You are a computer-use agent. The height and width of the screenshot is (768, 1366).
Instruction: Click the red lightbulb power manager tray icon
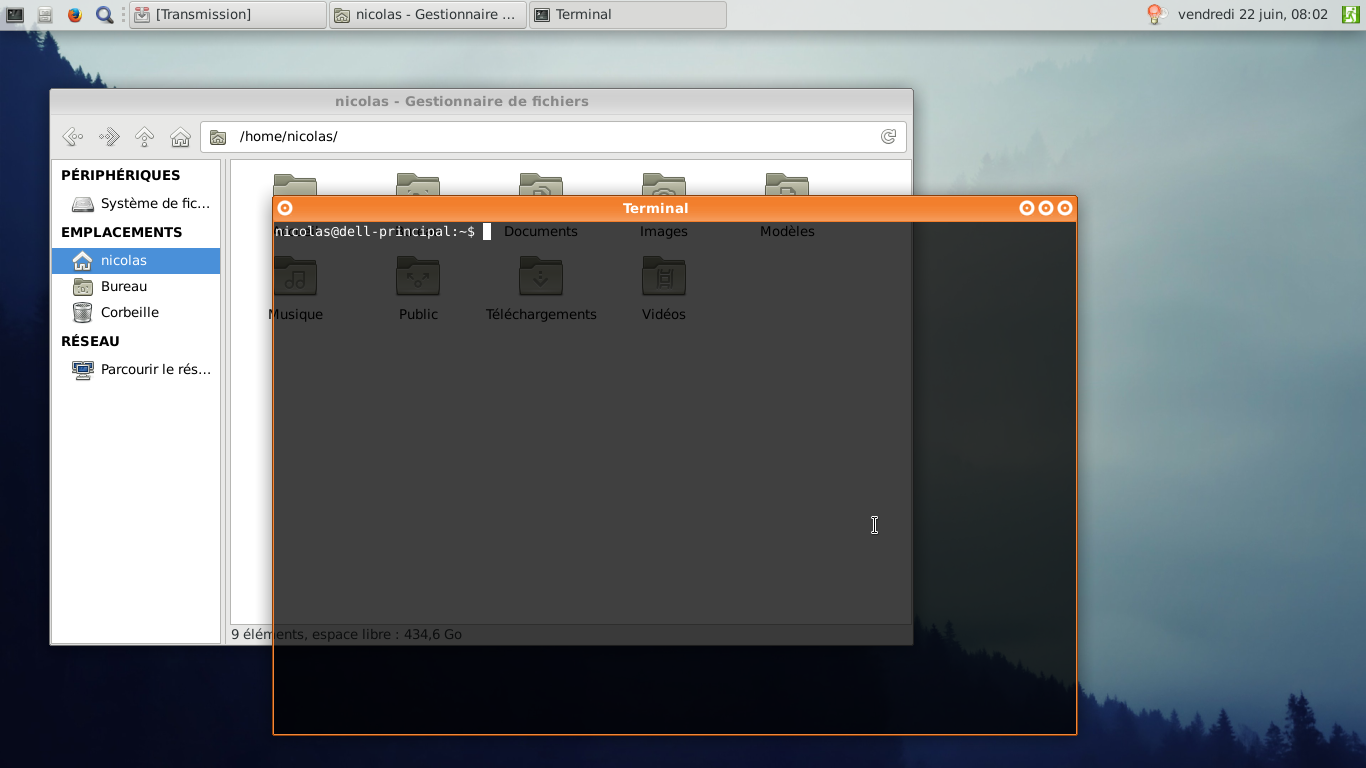[x=1156, y=14]
